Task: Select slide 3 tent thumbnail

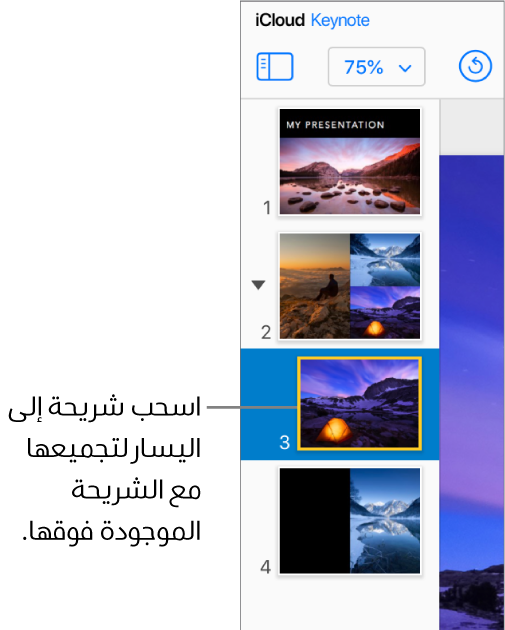Action: click(360, 403)
